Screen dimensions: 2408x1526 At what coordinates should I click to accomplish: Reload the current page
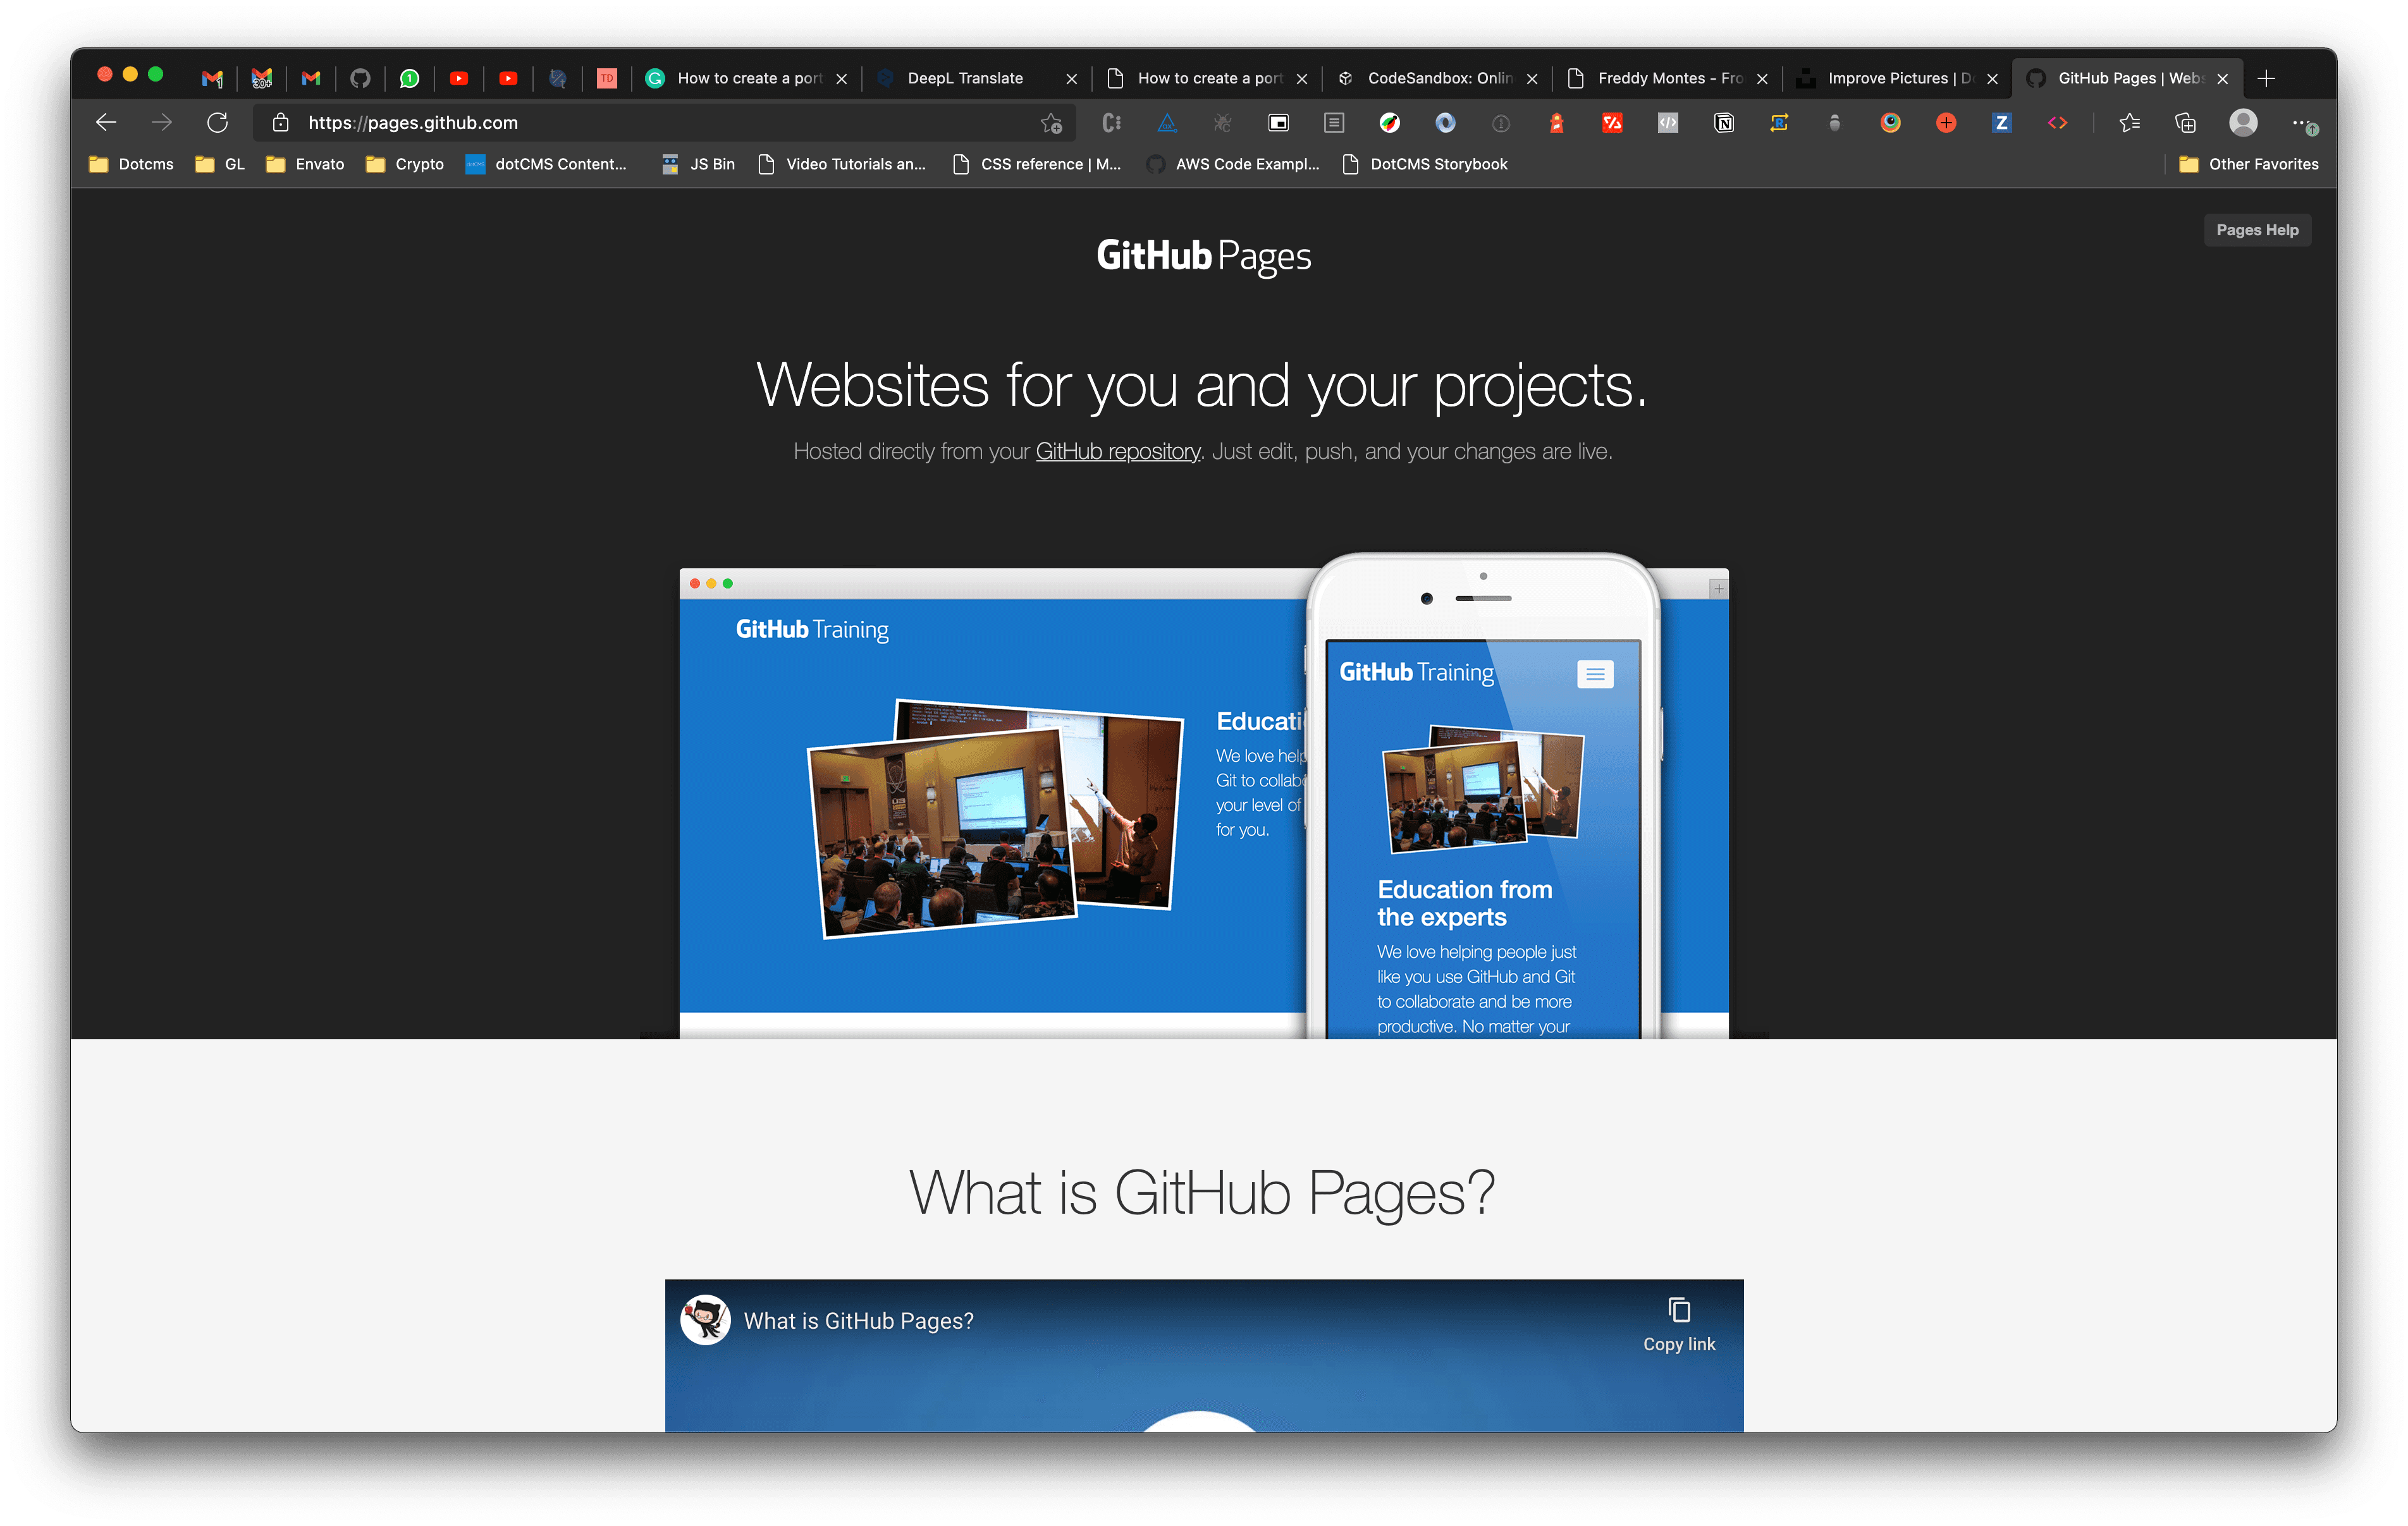coord(217,122)
